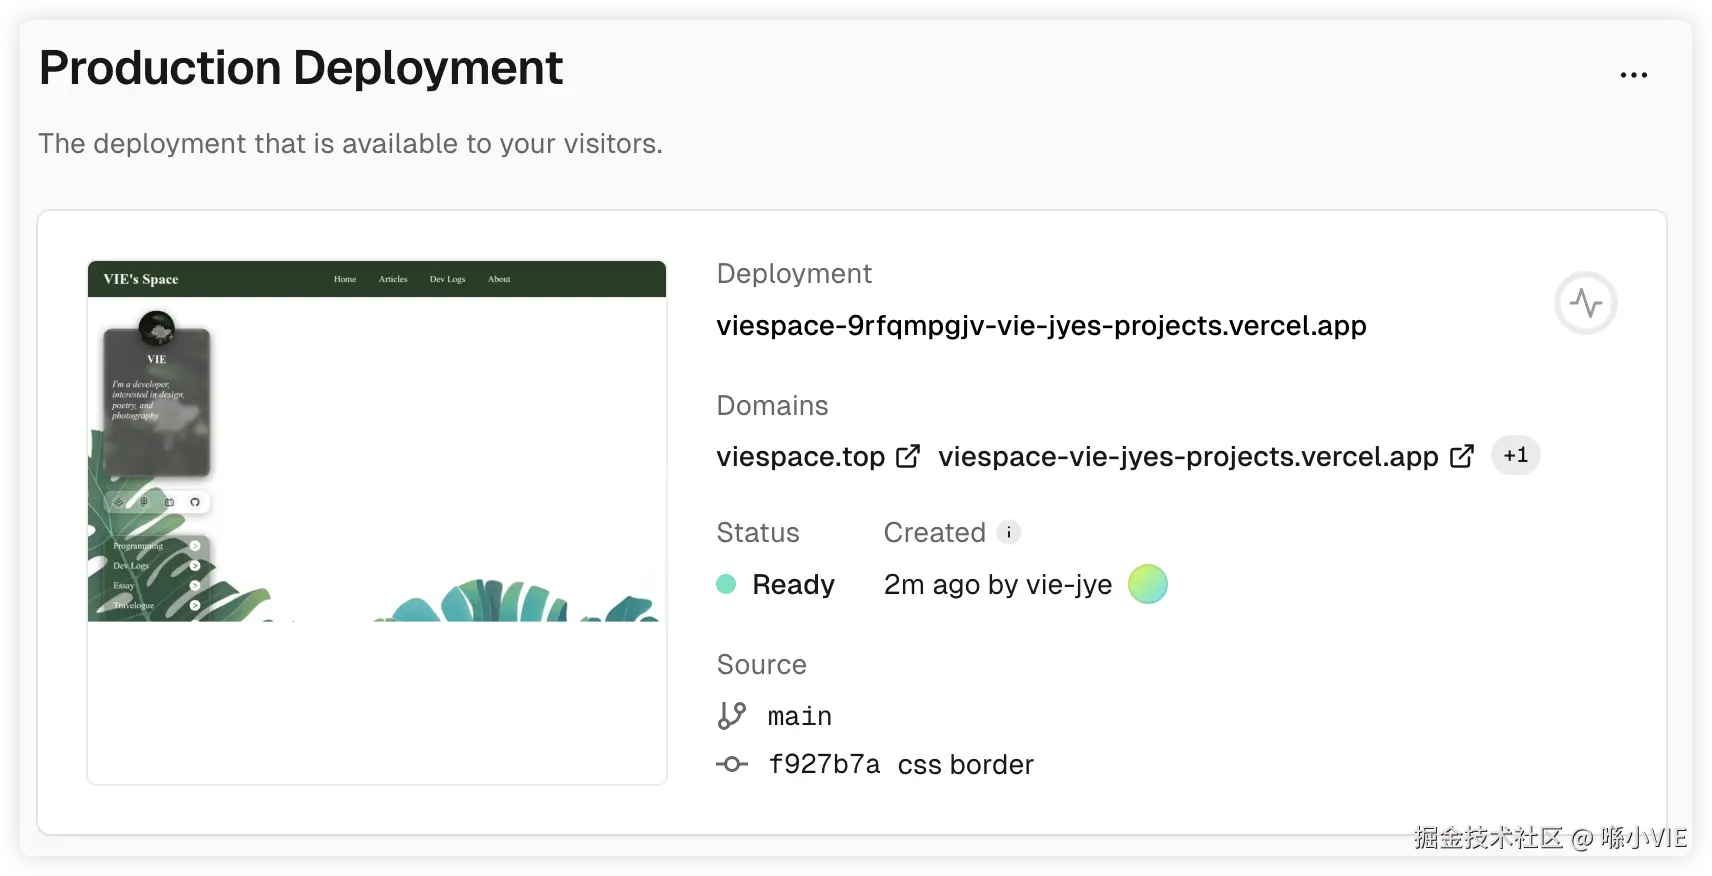1712x876 pixels.
Task: Click VIE's profile photo in site preview
Action: point(157,327)
